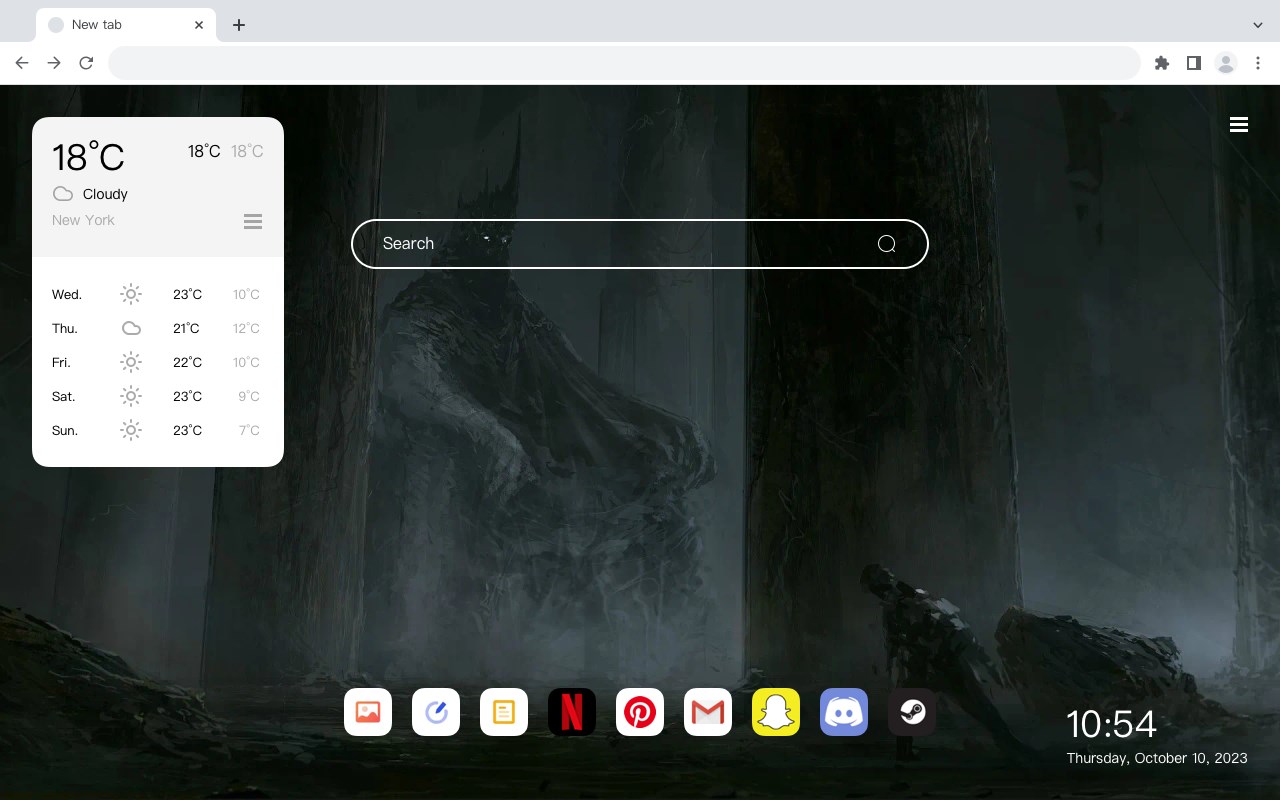Open the browser Extensions puzzle icon

pyautogui.click(x=1162, y=63)
